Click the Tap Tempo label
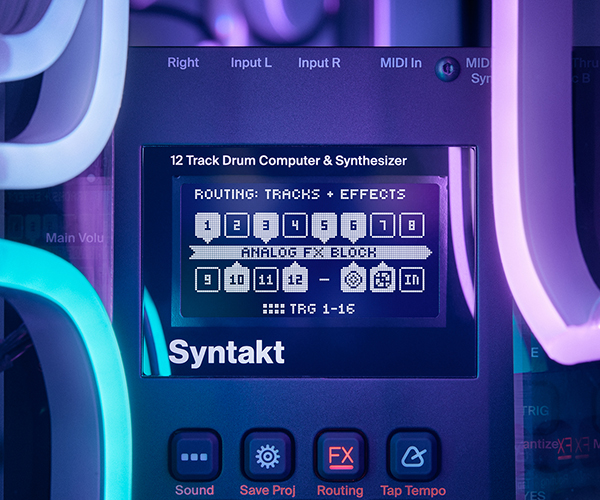 point(413,490)
